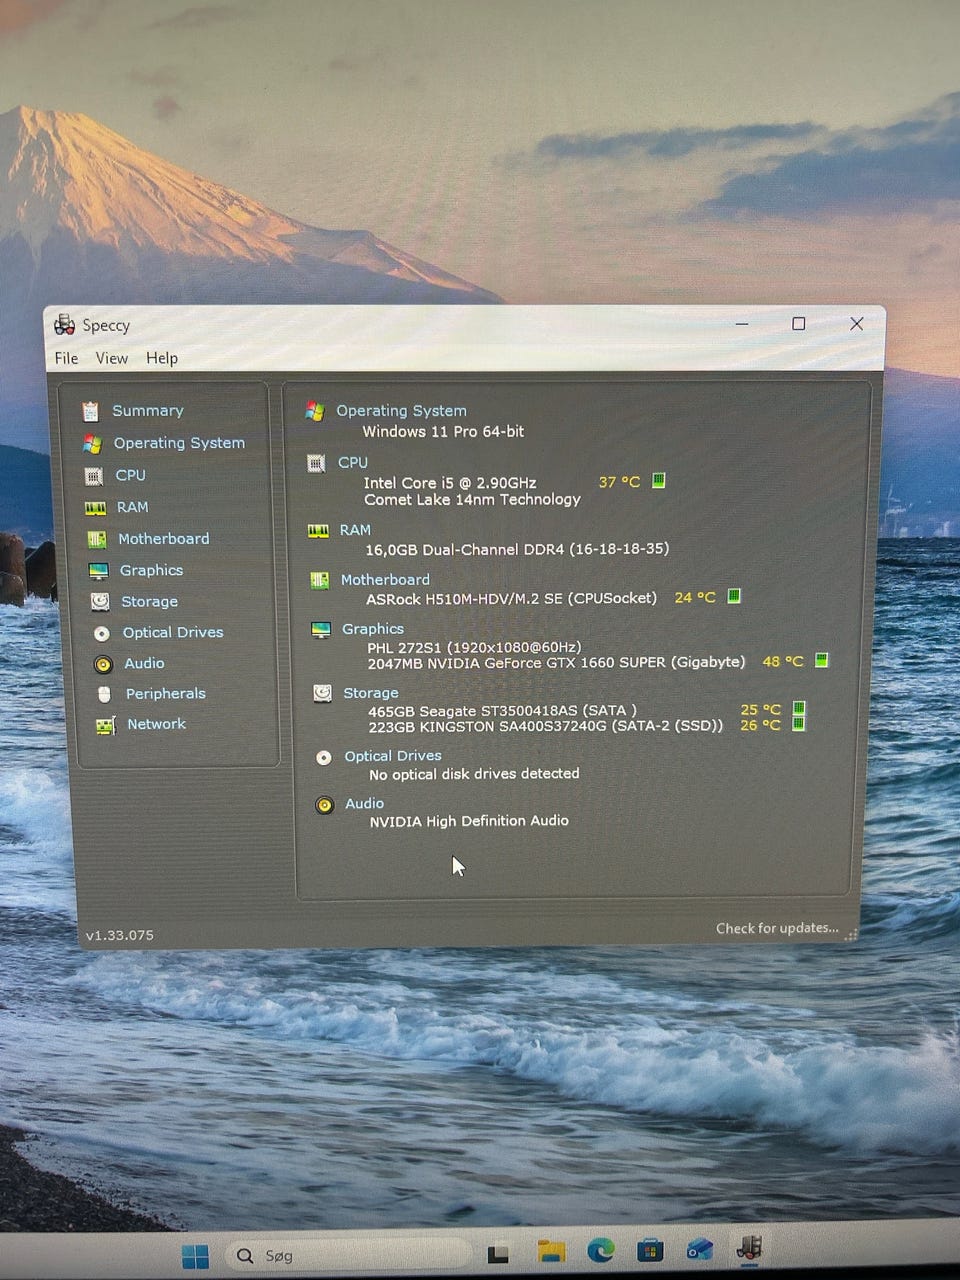Viewport: 960px width, 1280px height.
Task: Click the CPU temperature indicator icon
Action: click(658, 481)
